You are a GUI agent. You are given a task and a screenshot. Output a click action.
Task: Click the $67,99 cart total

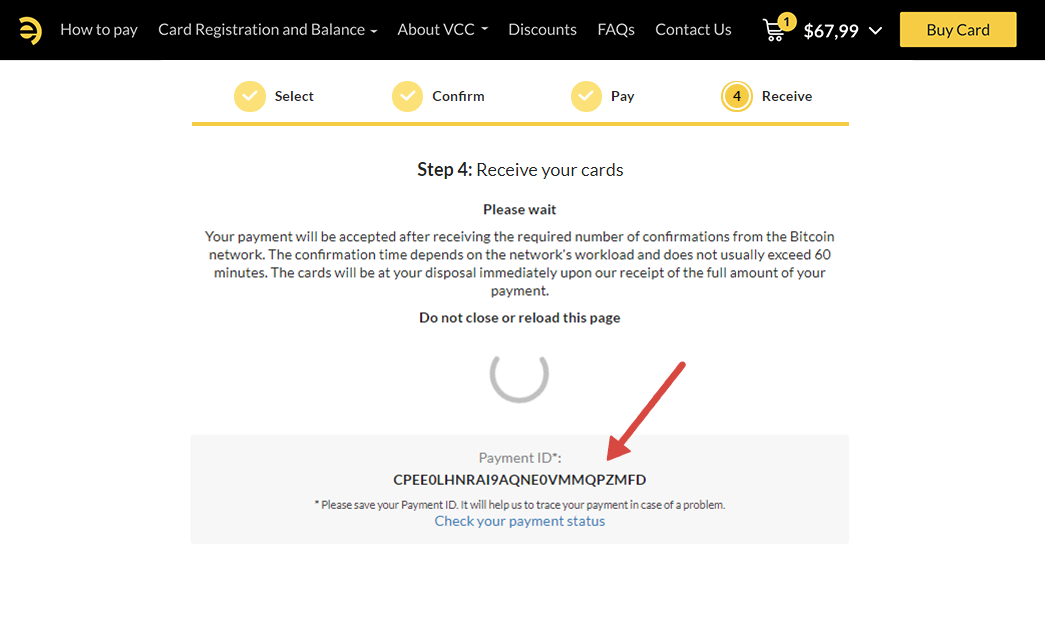831,31
